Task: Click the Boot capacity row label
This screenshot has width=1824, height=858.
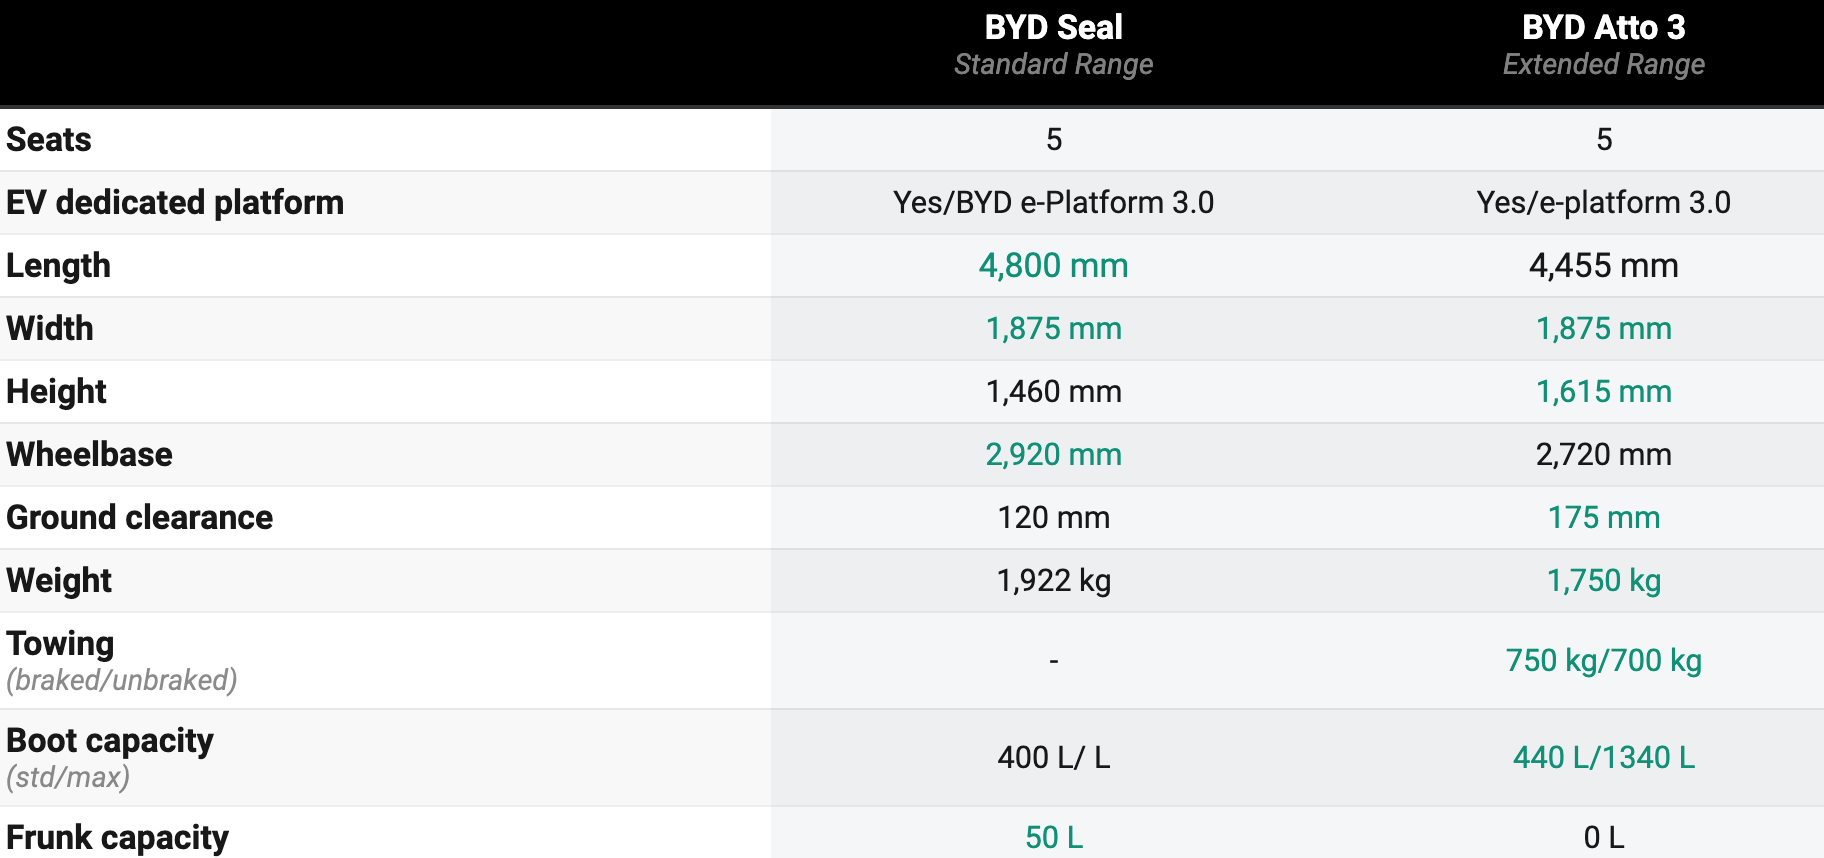Action: [x=110, y=741]
